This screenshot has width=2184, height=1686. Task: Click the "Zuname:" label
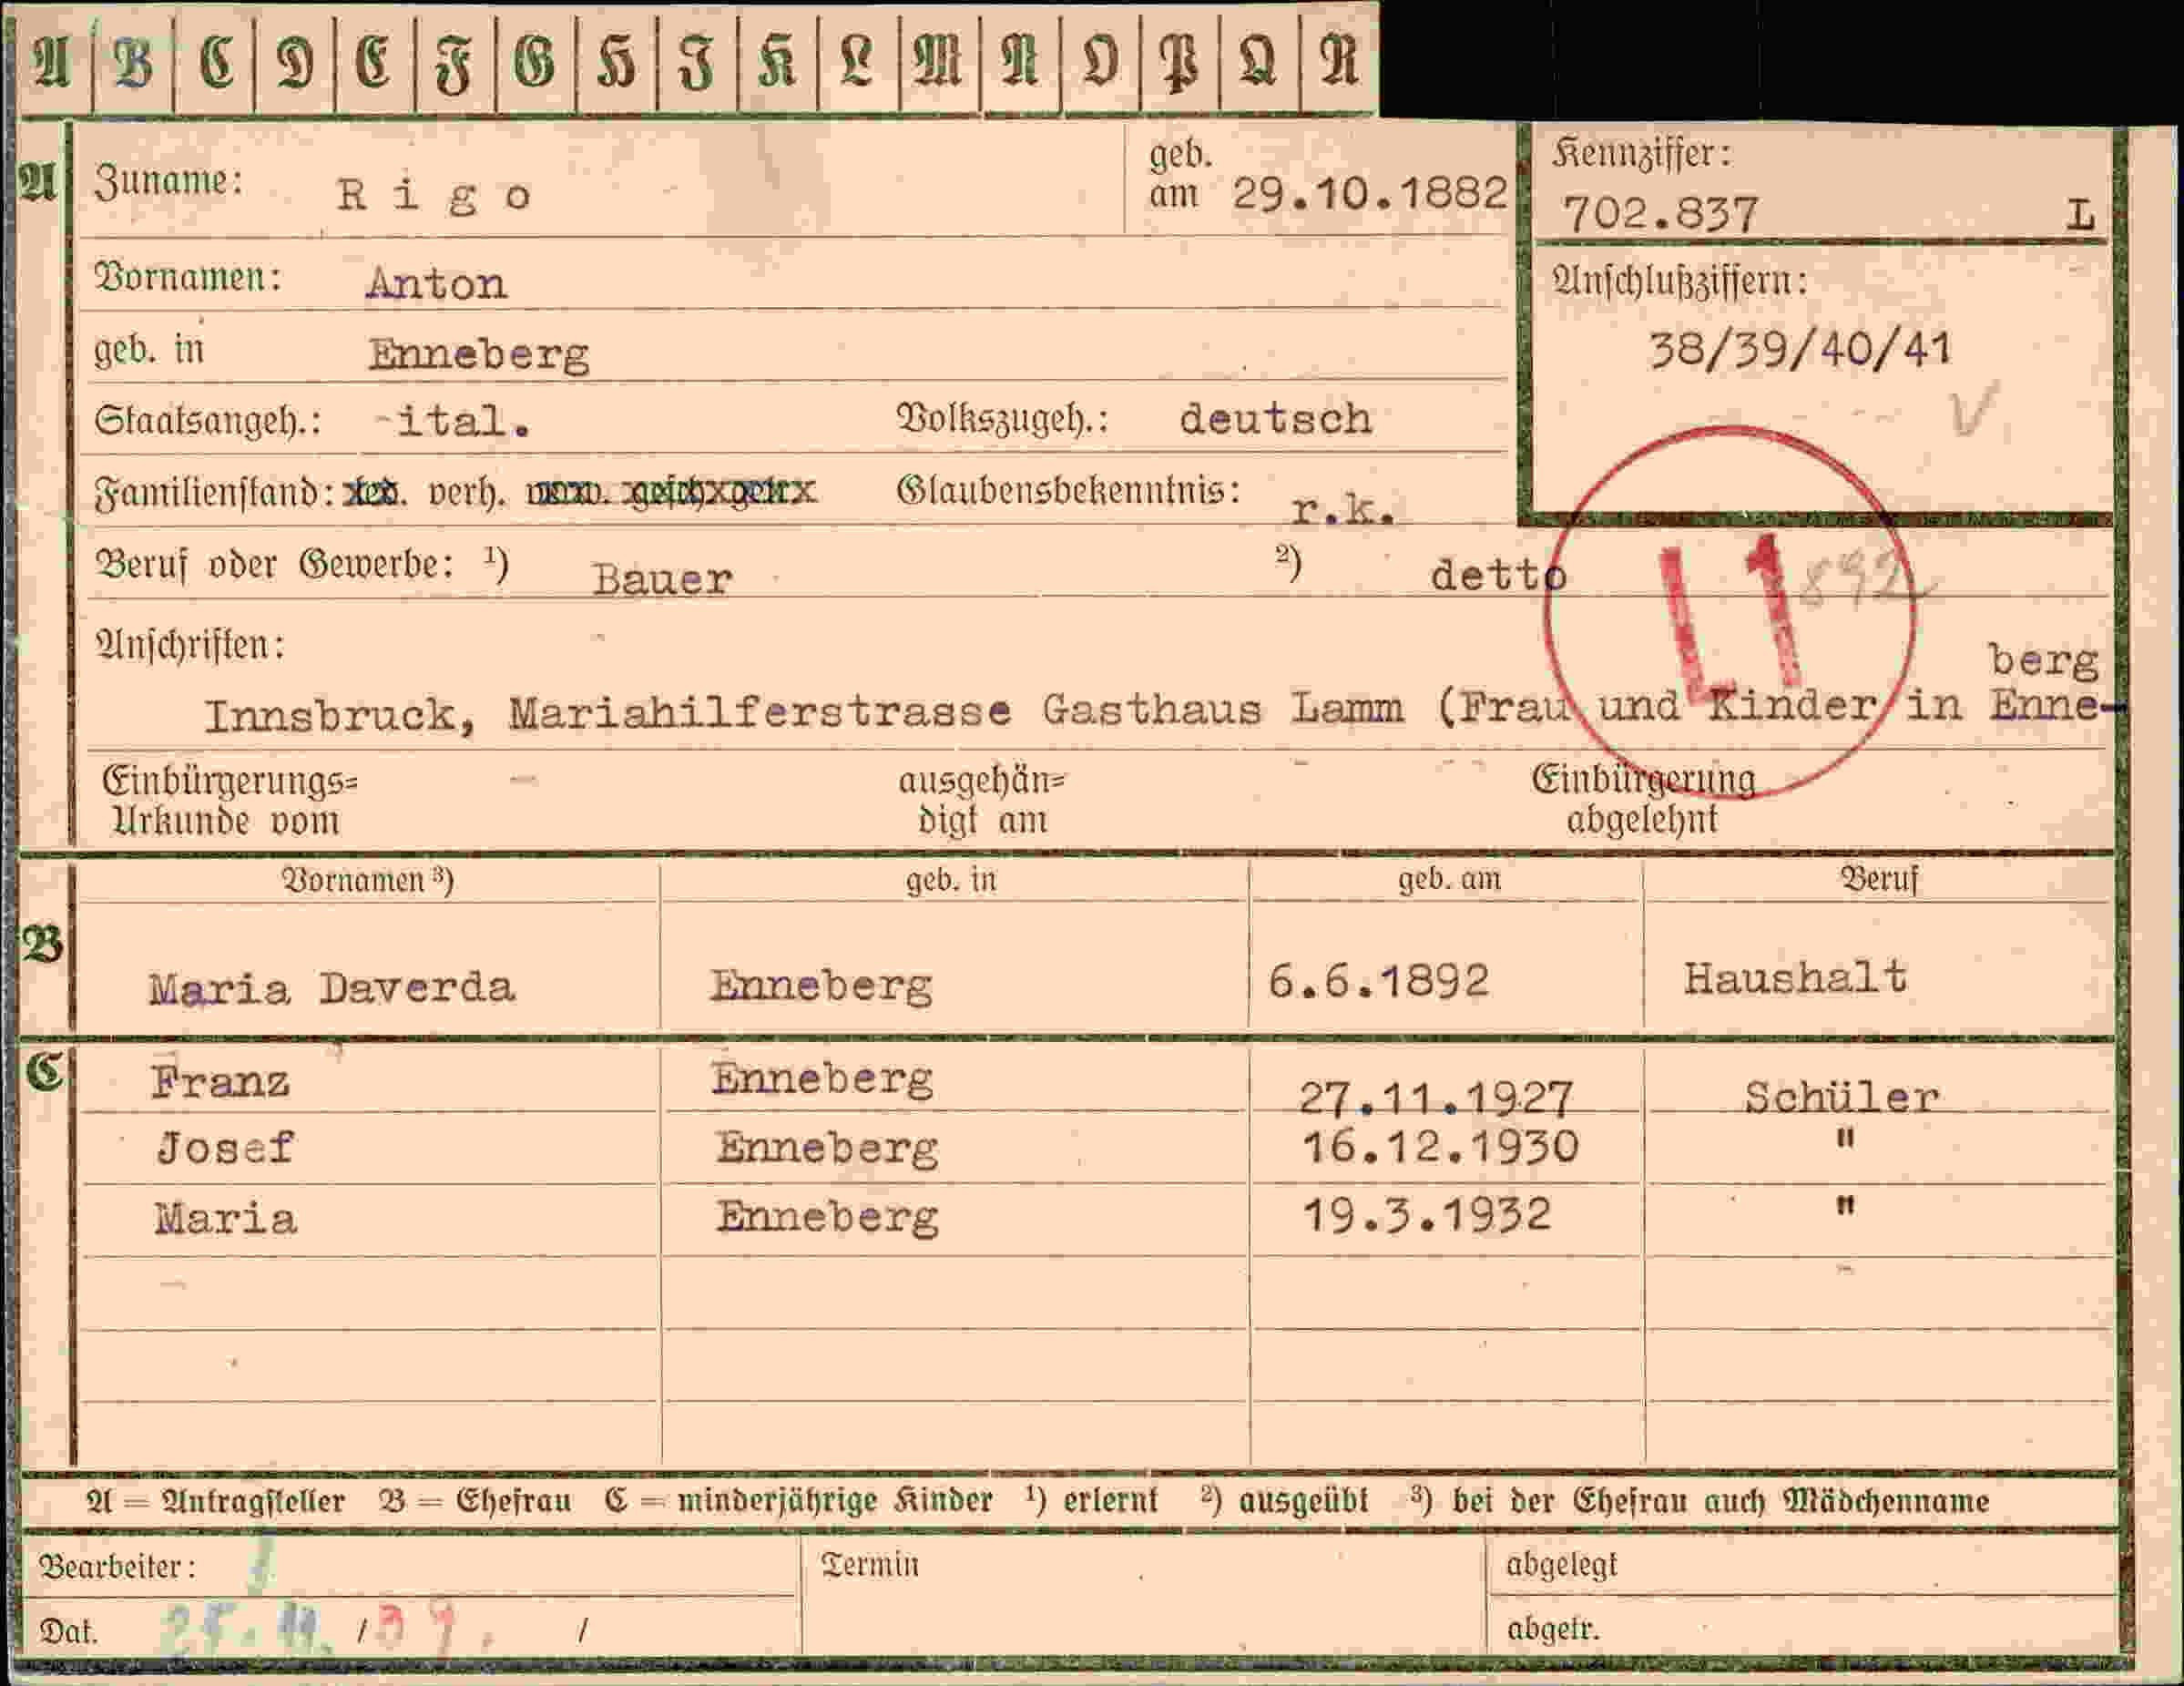pos(168,182)
